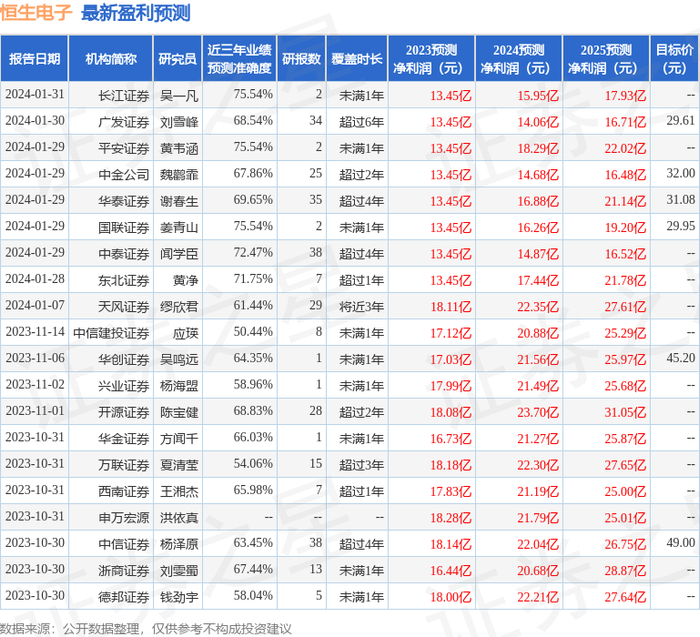Click 2024 profit value 18.29亿
The height and width of the screenshot is (637, 700).
[x=538, y=148]
